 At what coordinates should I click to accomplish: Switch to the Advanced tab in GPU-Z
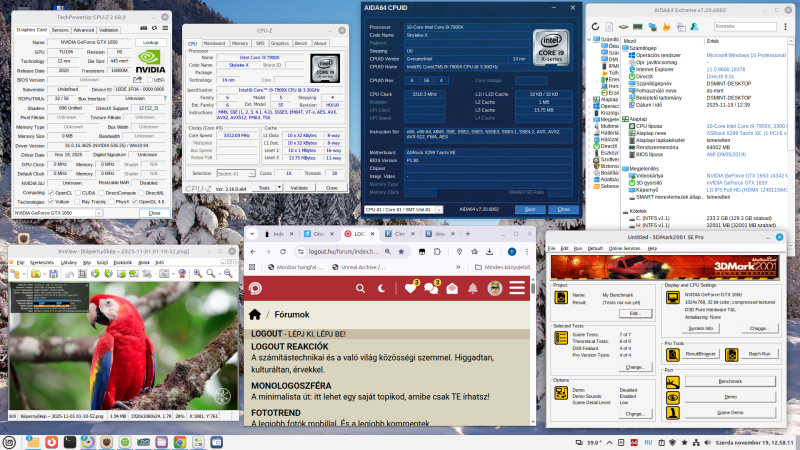83,30
